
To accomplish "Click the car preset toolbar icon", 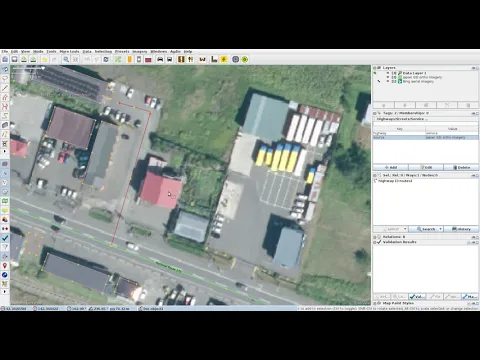I will (160, 59).
